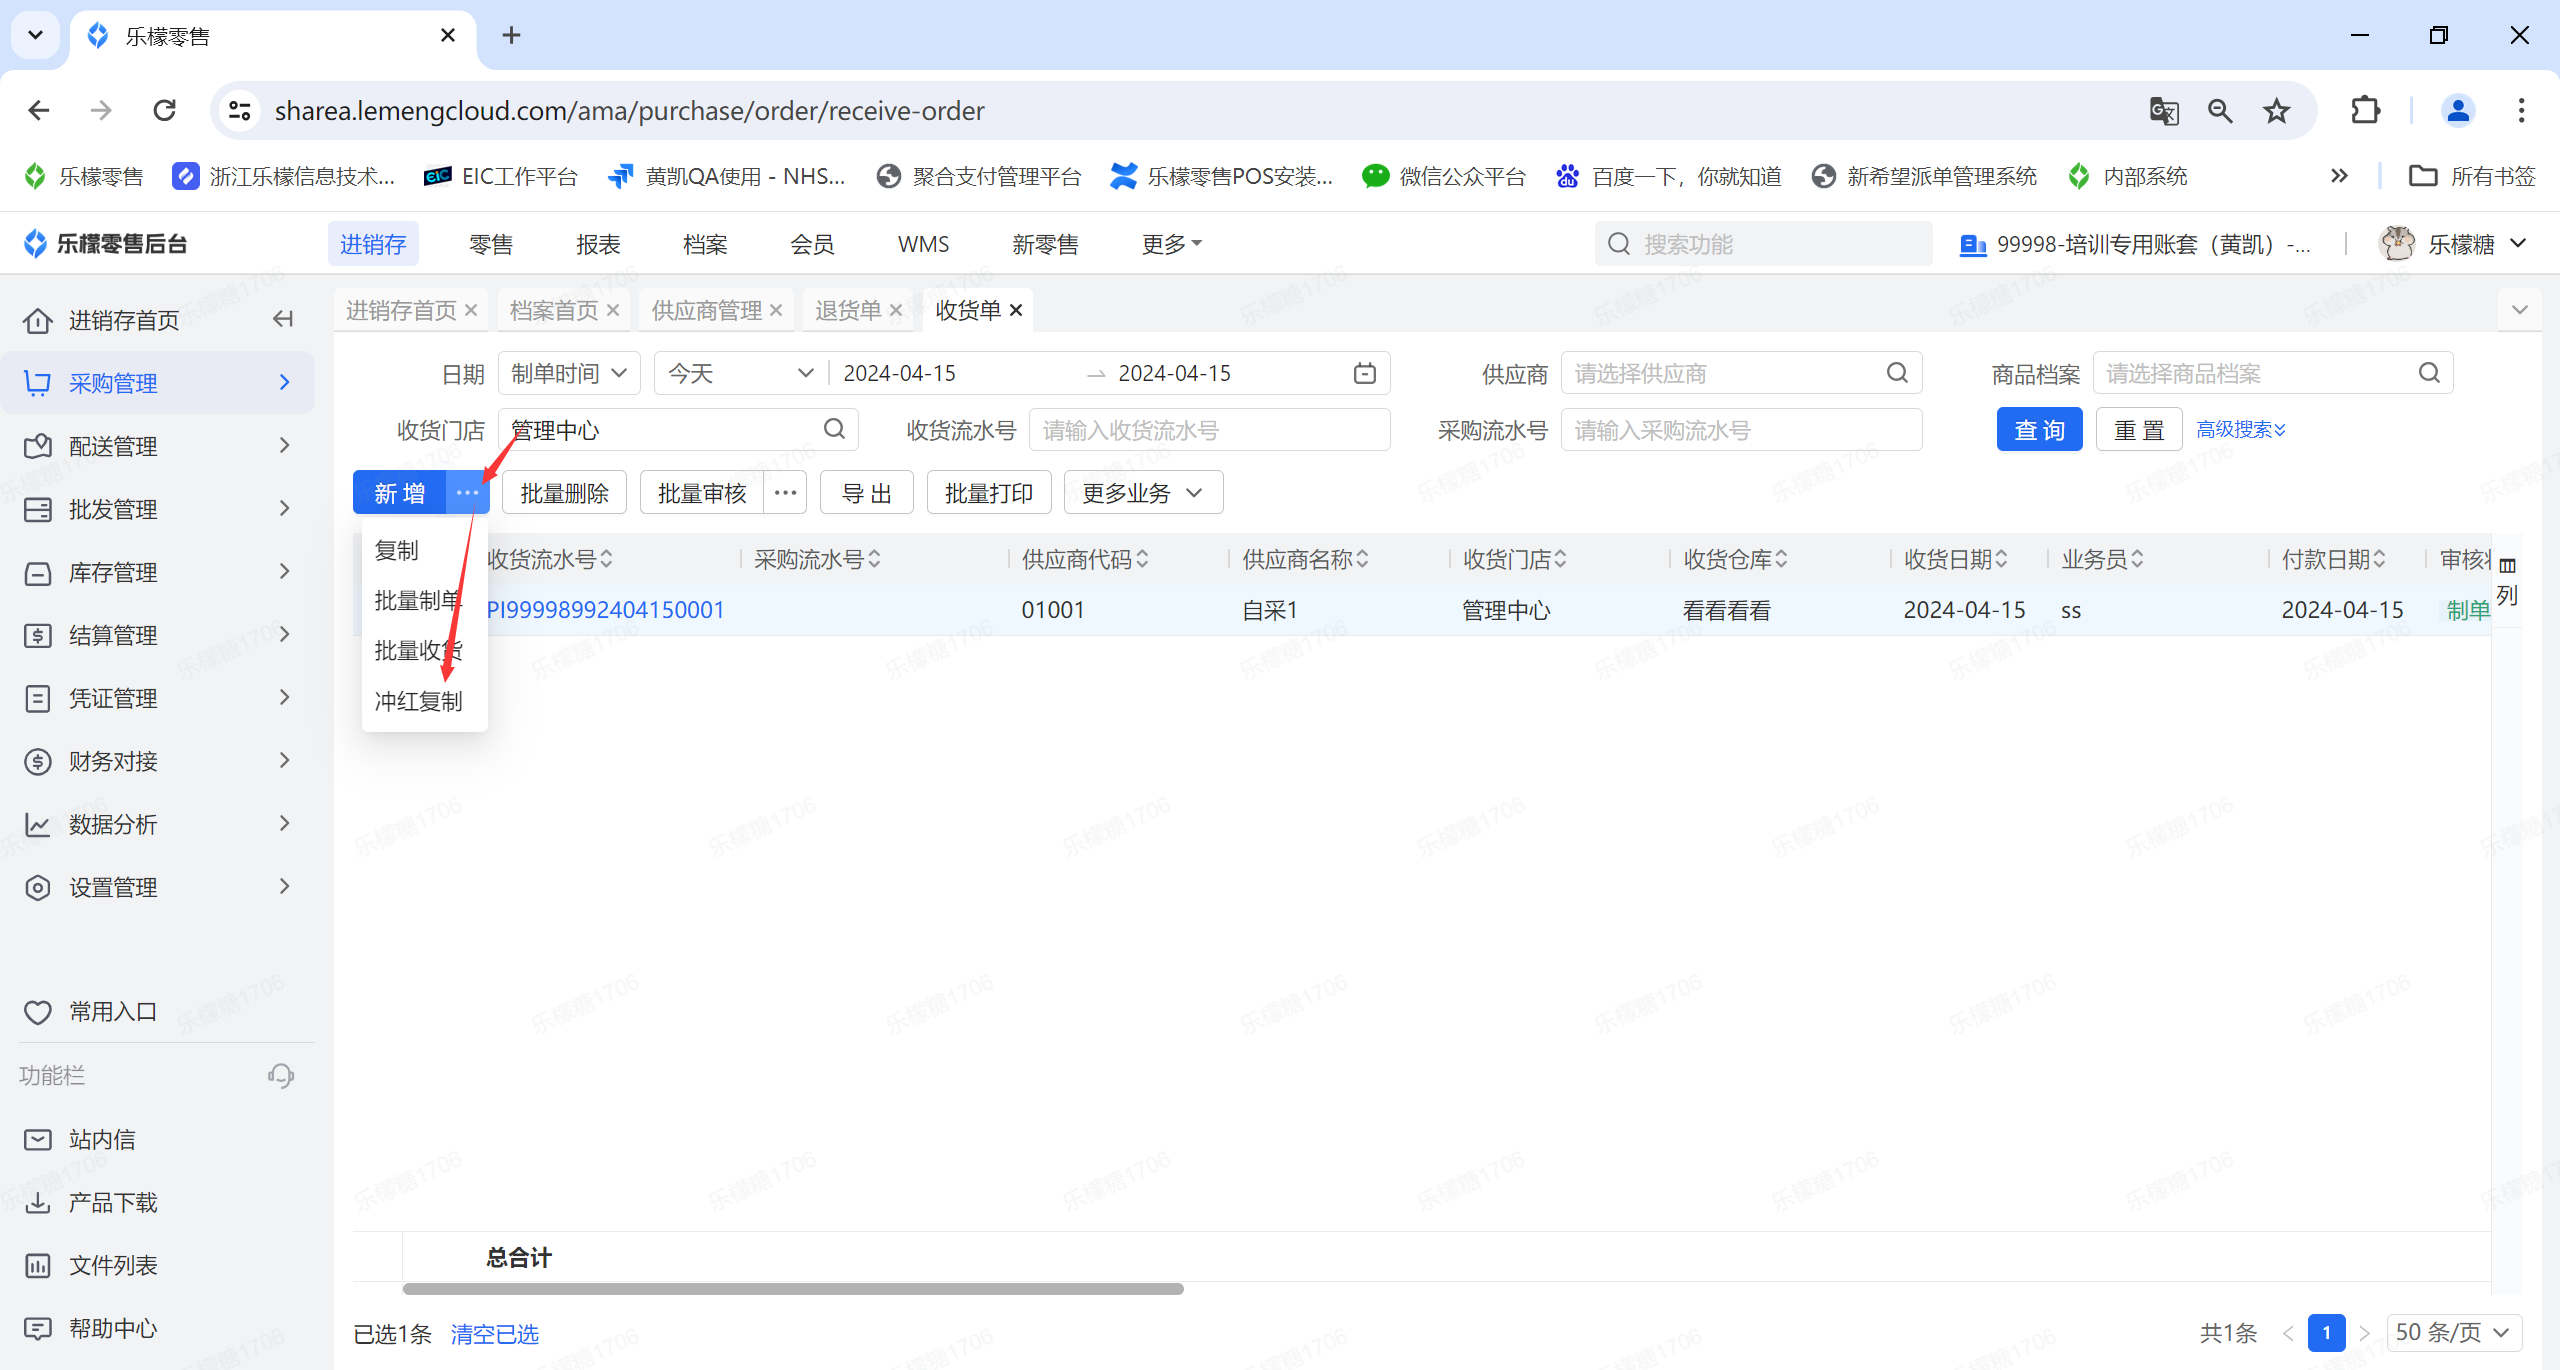Go to 进销存首页 in sidebar
The width and height of the screenshot is (2560, 1370).
(124, 320)
